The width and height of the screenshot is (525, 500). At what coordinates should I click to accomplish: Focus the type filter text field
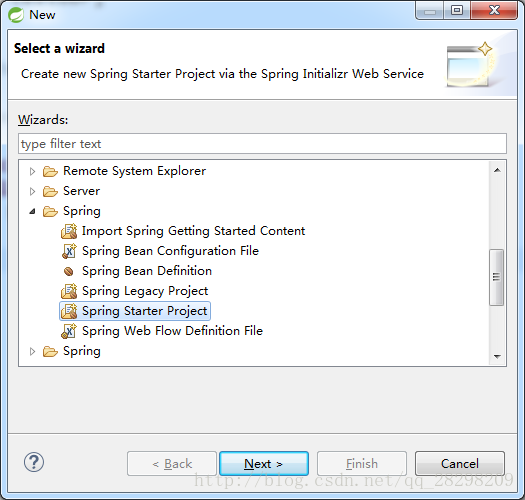click(x=262, y=144)
